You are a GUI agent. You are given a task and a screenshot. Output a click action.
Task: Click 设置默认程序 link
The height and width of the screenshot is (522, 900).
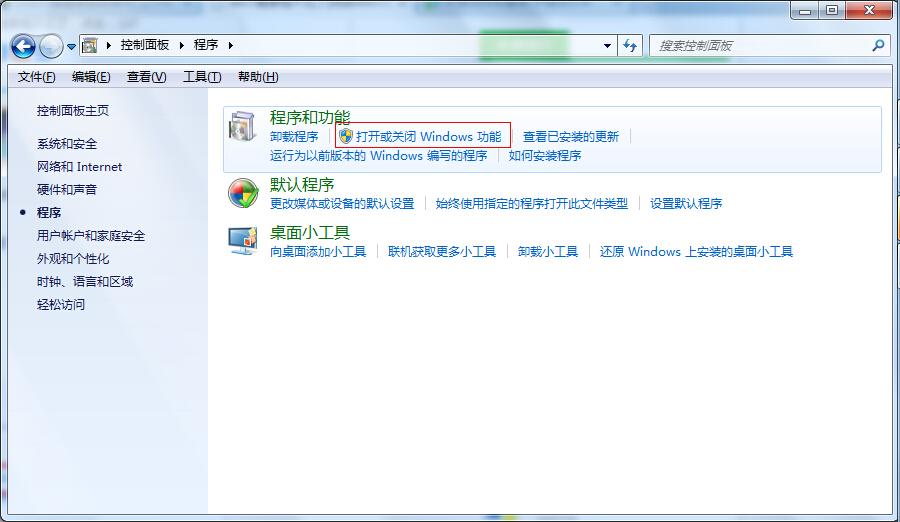(x=686, y=203)
